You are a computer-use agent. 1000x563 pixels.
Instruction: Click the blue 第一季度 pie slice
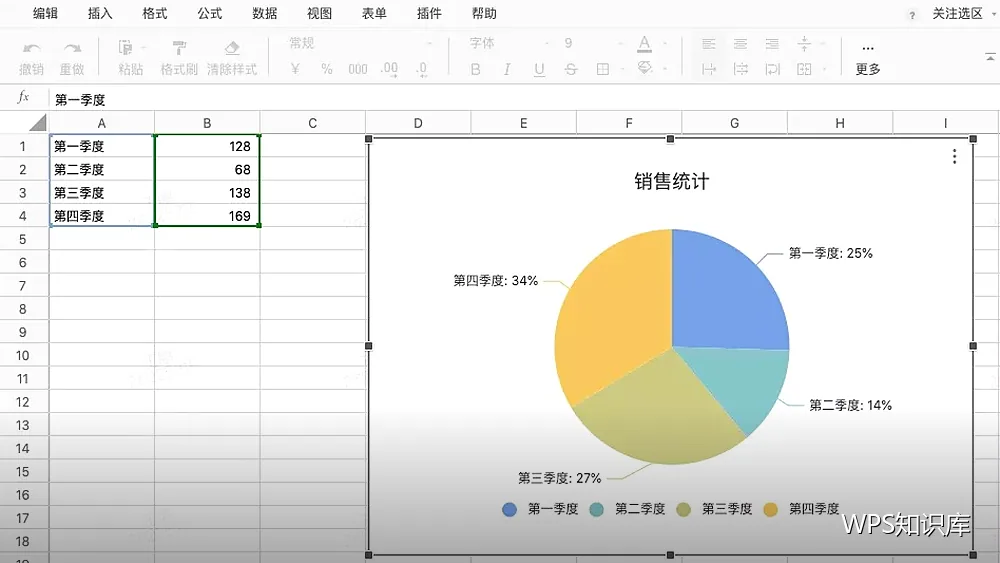pos(721,293)
